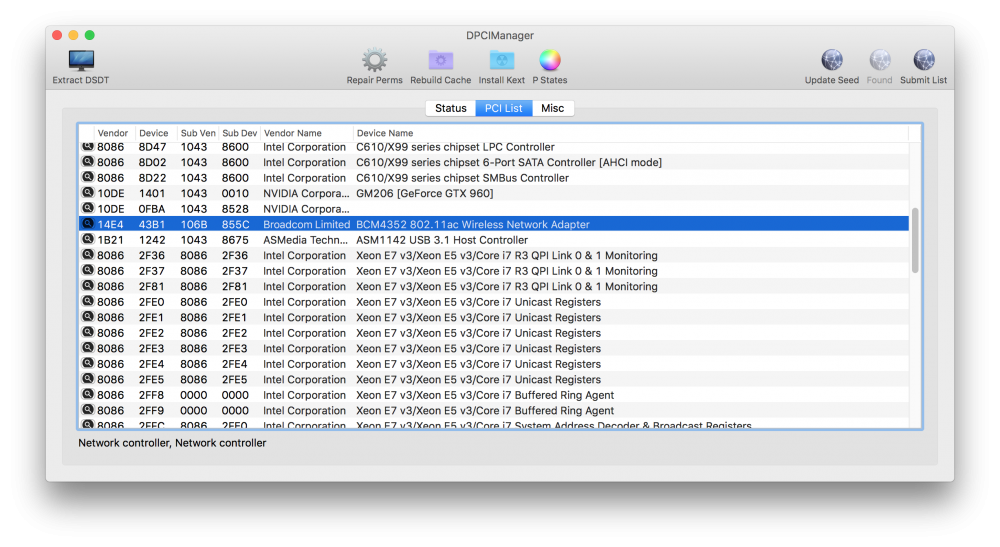Open P States color wheel icon

(x=550, y=60)
